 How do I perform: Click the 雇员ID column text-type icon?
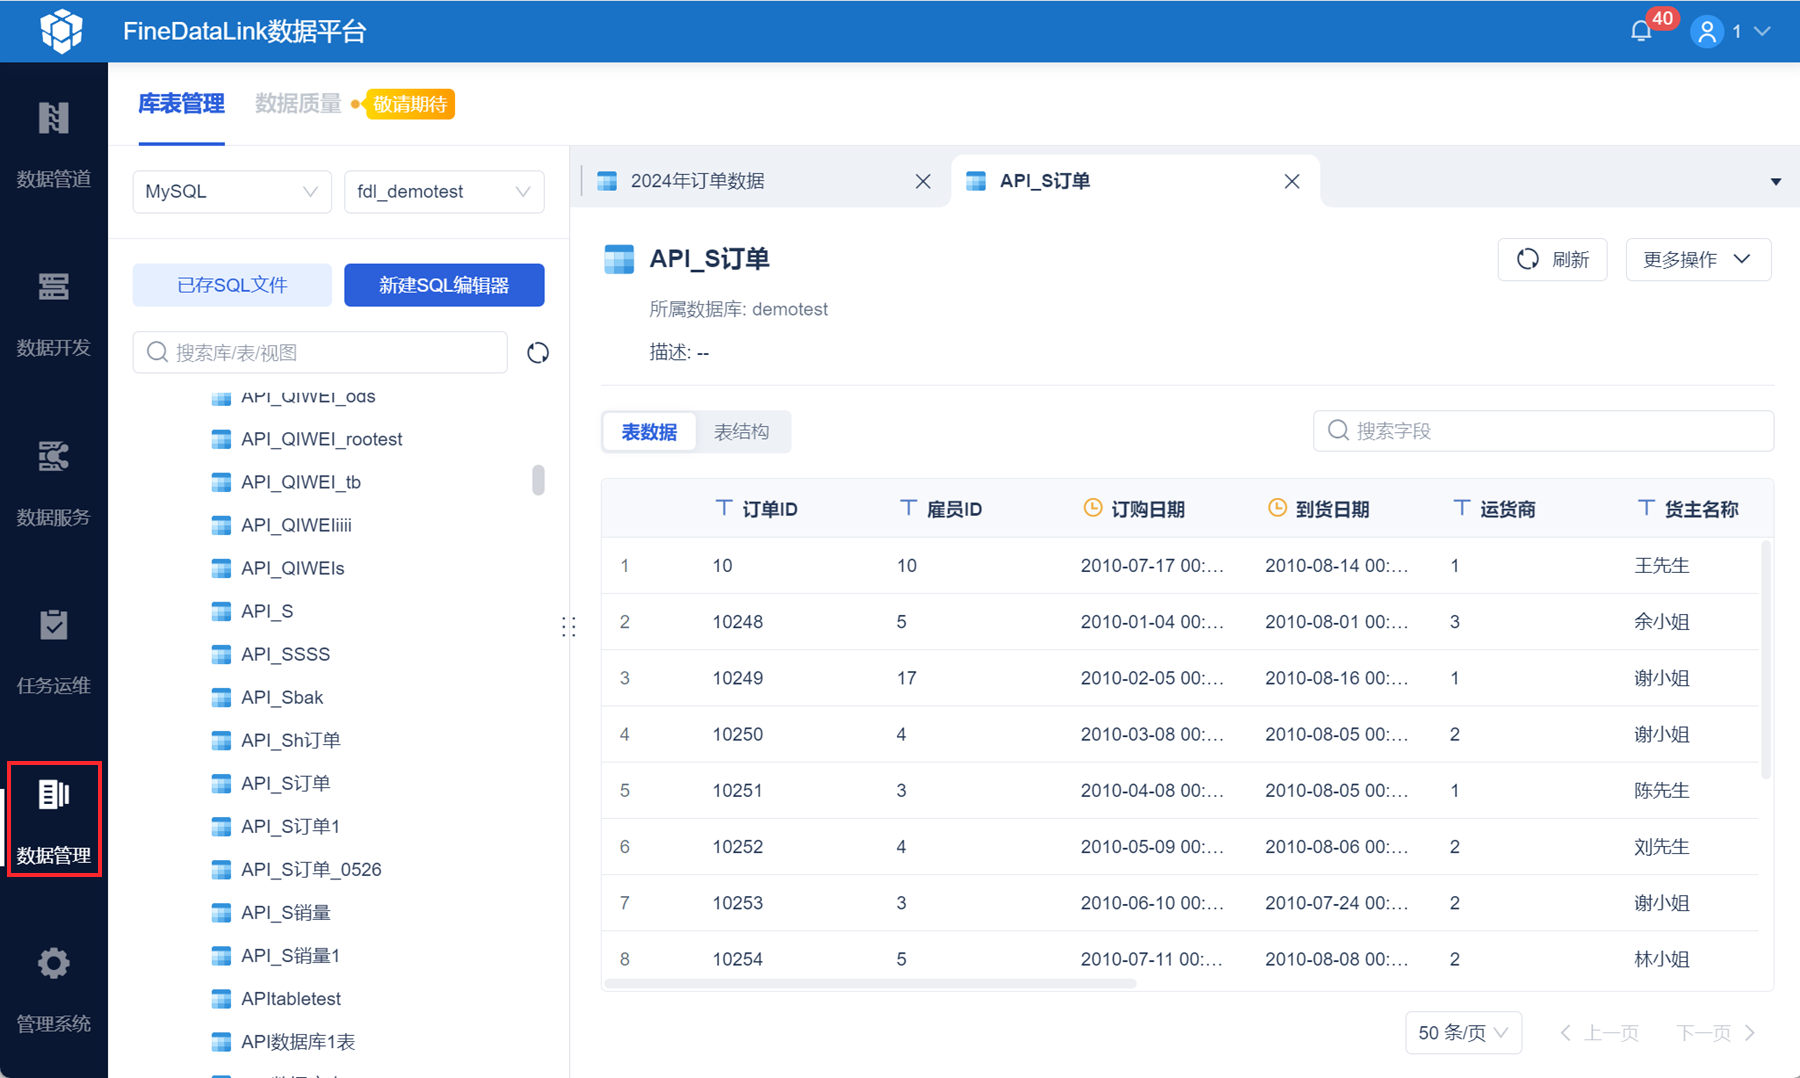908,508
